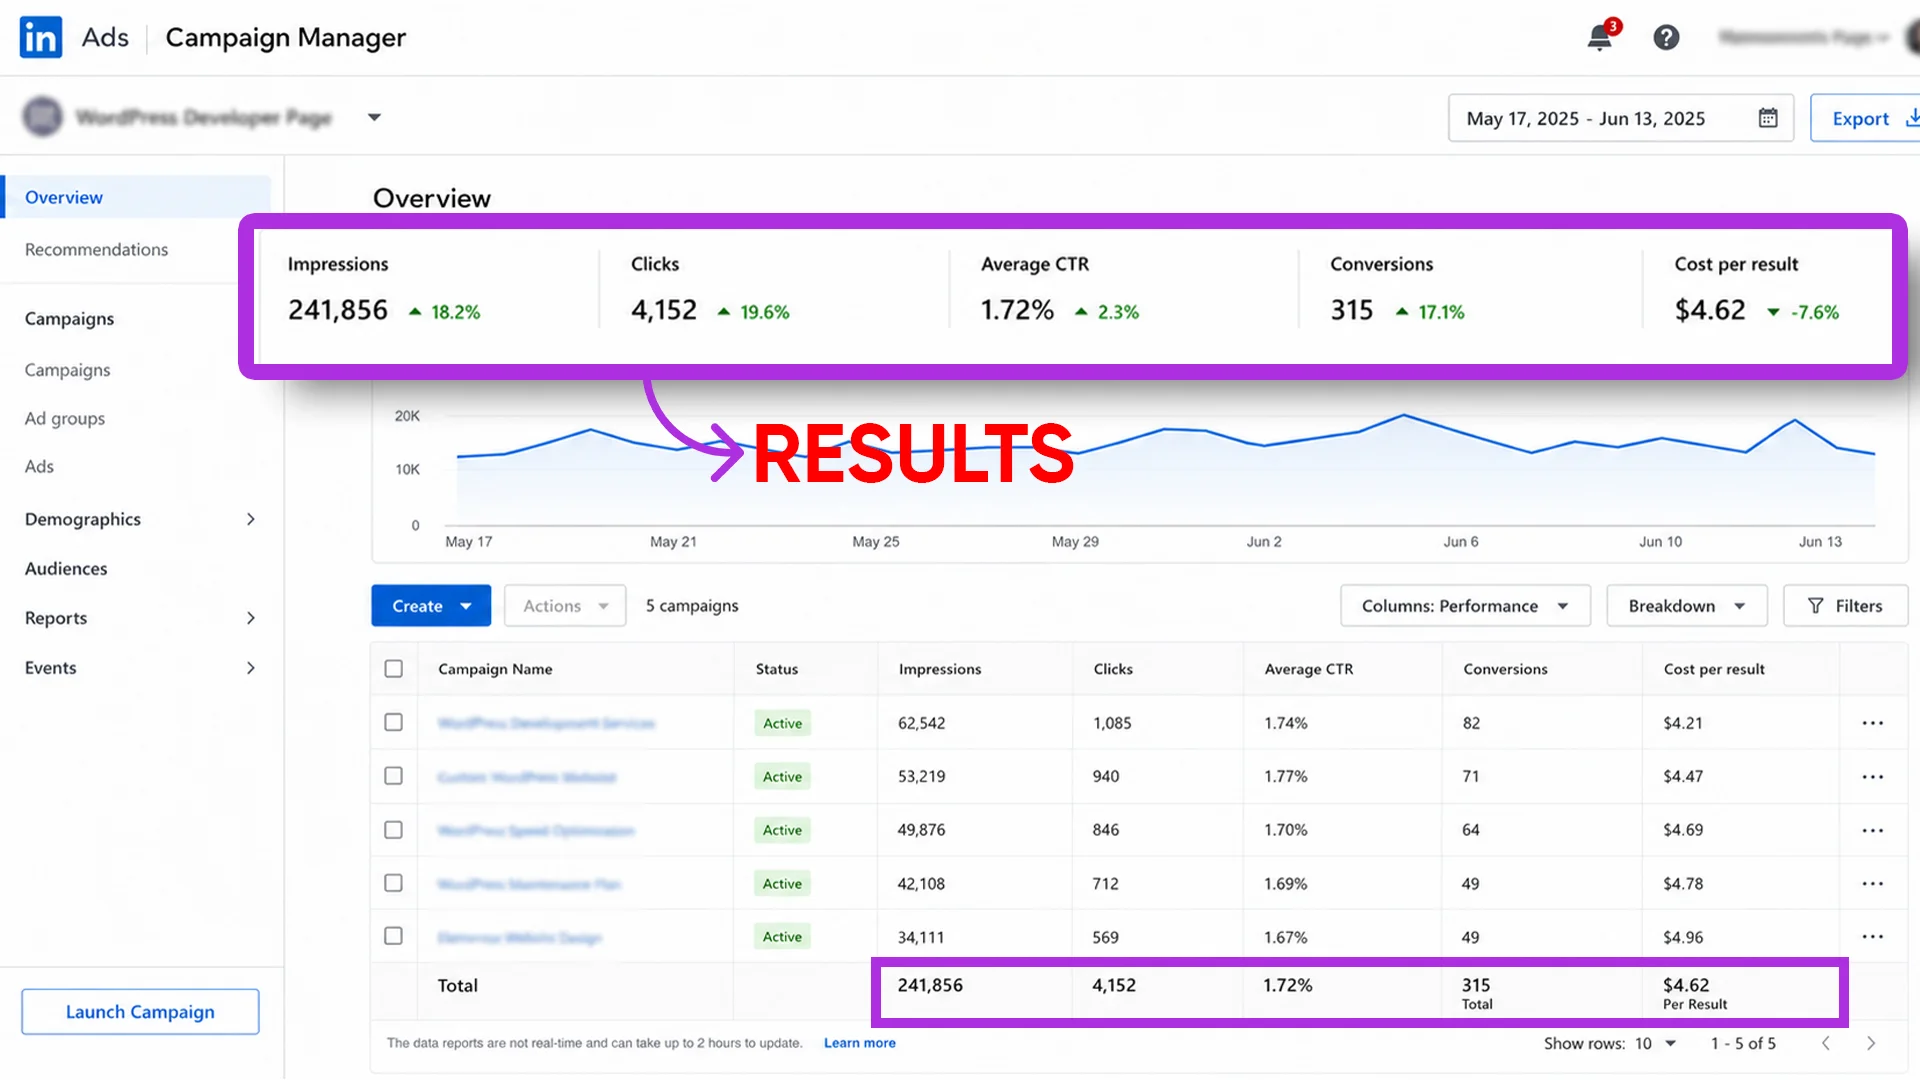Viewport: 1920px width, 1080px height.
Task: Check the campaign with 53,219 impressions
Action: (x=394, y=776)
